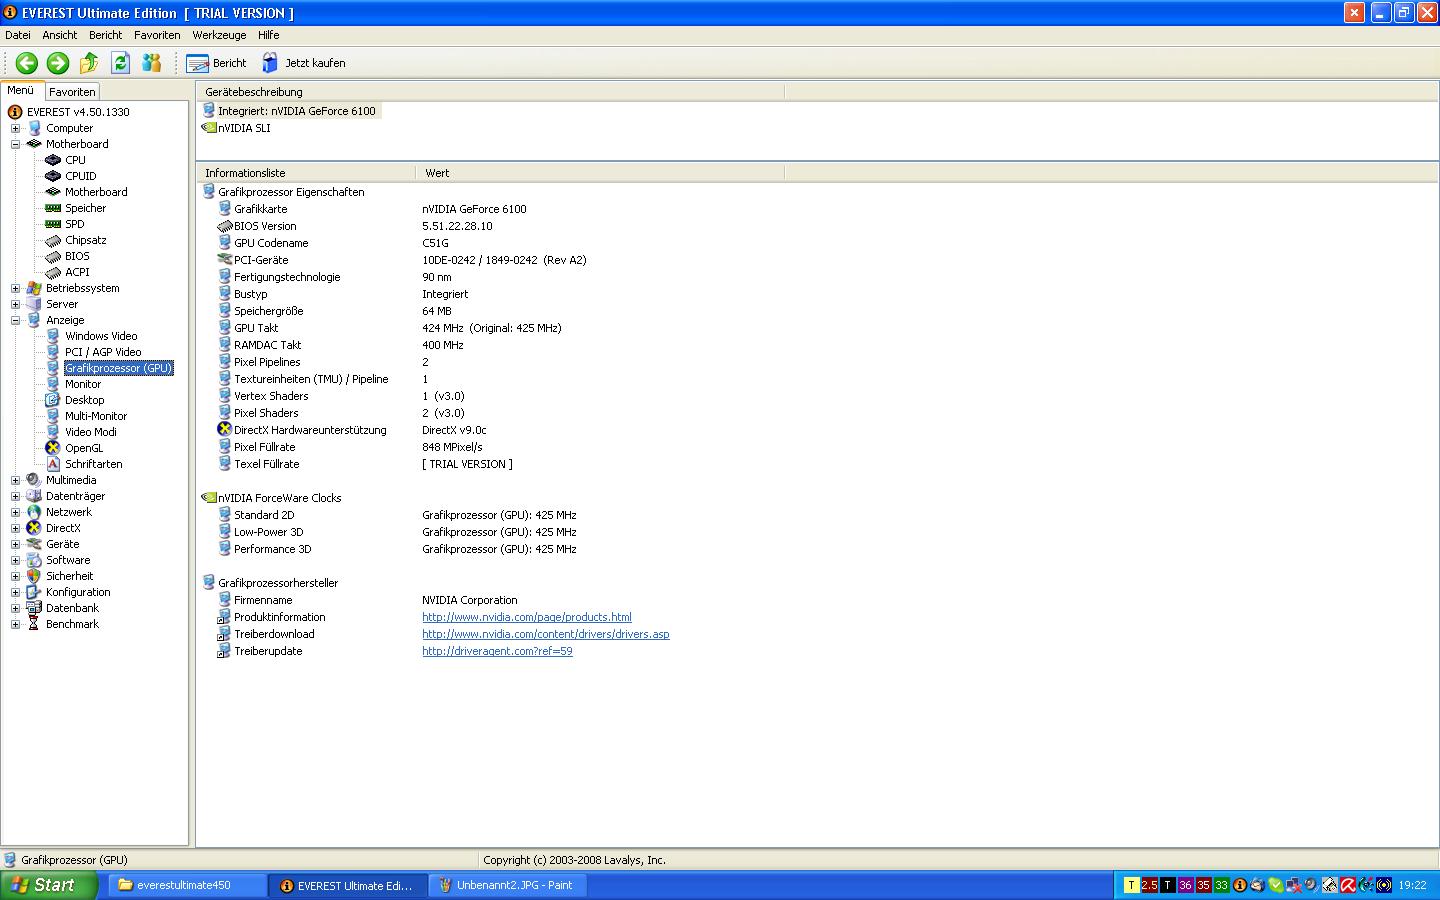
Task: Switch to Unbenannt2.JPG - Paint taskbar window
Action: pyautogui.click(x=508, y=885)
